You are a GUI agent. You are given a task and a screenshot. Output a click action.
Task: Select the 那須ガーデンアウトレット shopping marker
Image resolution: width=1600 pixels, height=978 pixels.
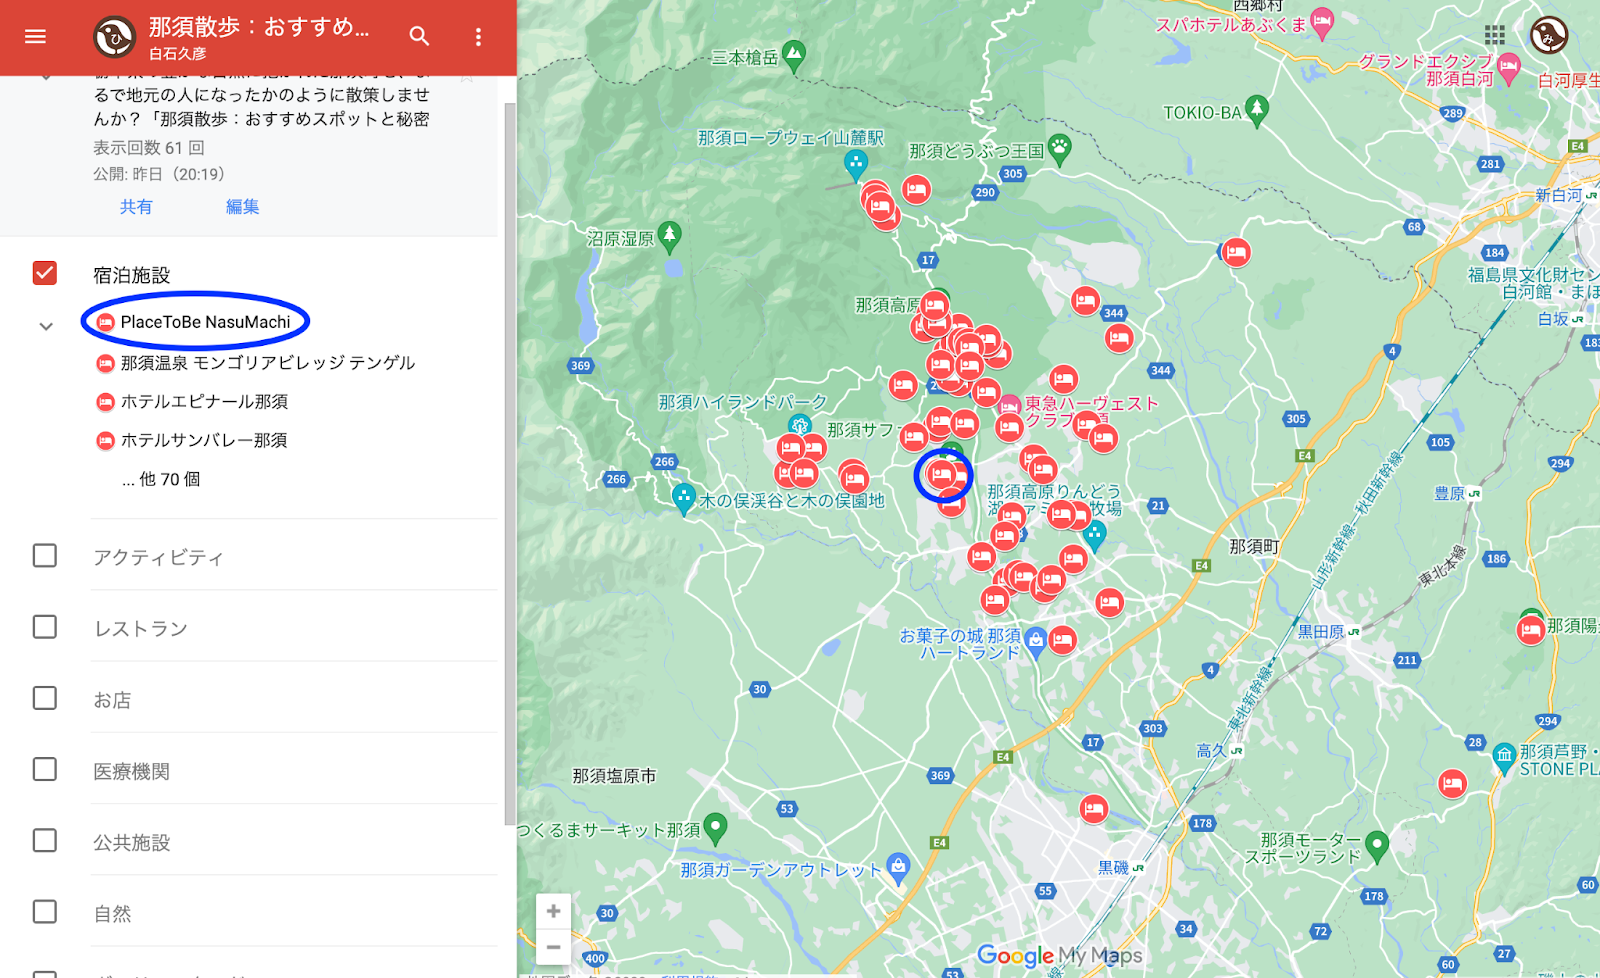[898, 869]
